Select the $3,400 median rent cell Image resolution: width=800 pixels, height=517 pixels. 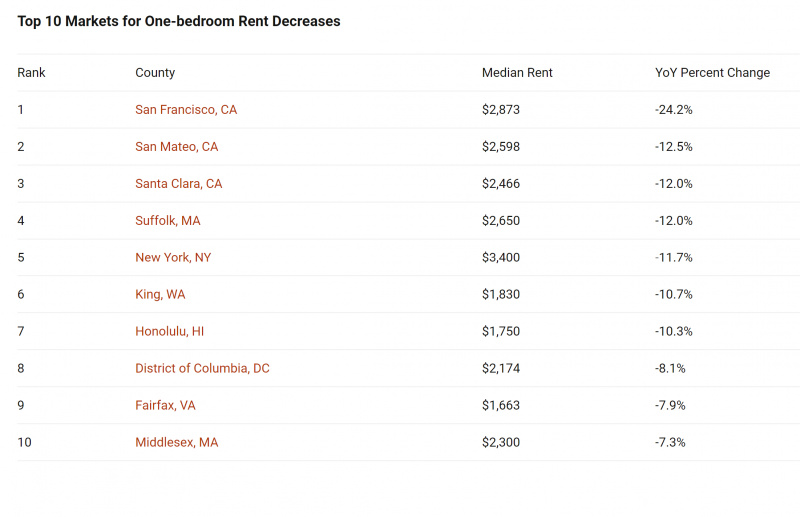coord(501,258)
